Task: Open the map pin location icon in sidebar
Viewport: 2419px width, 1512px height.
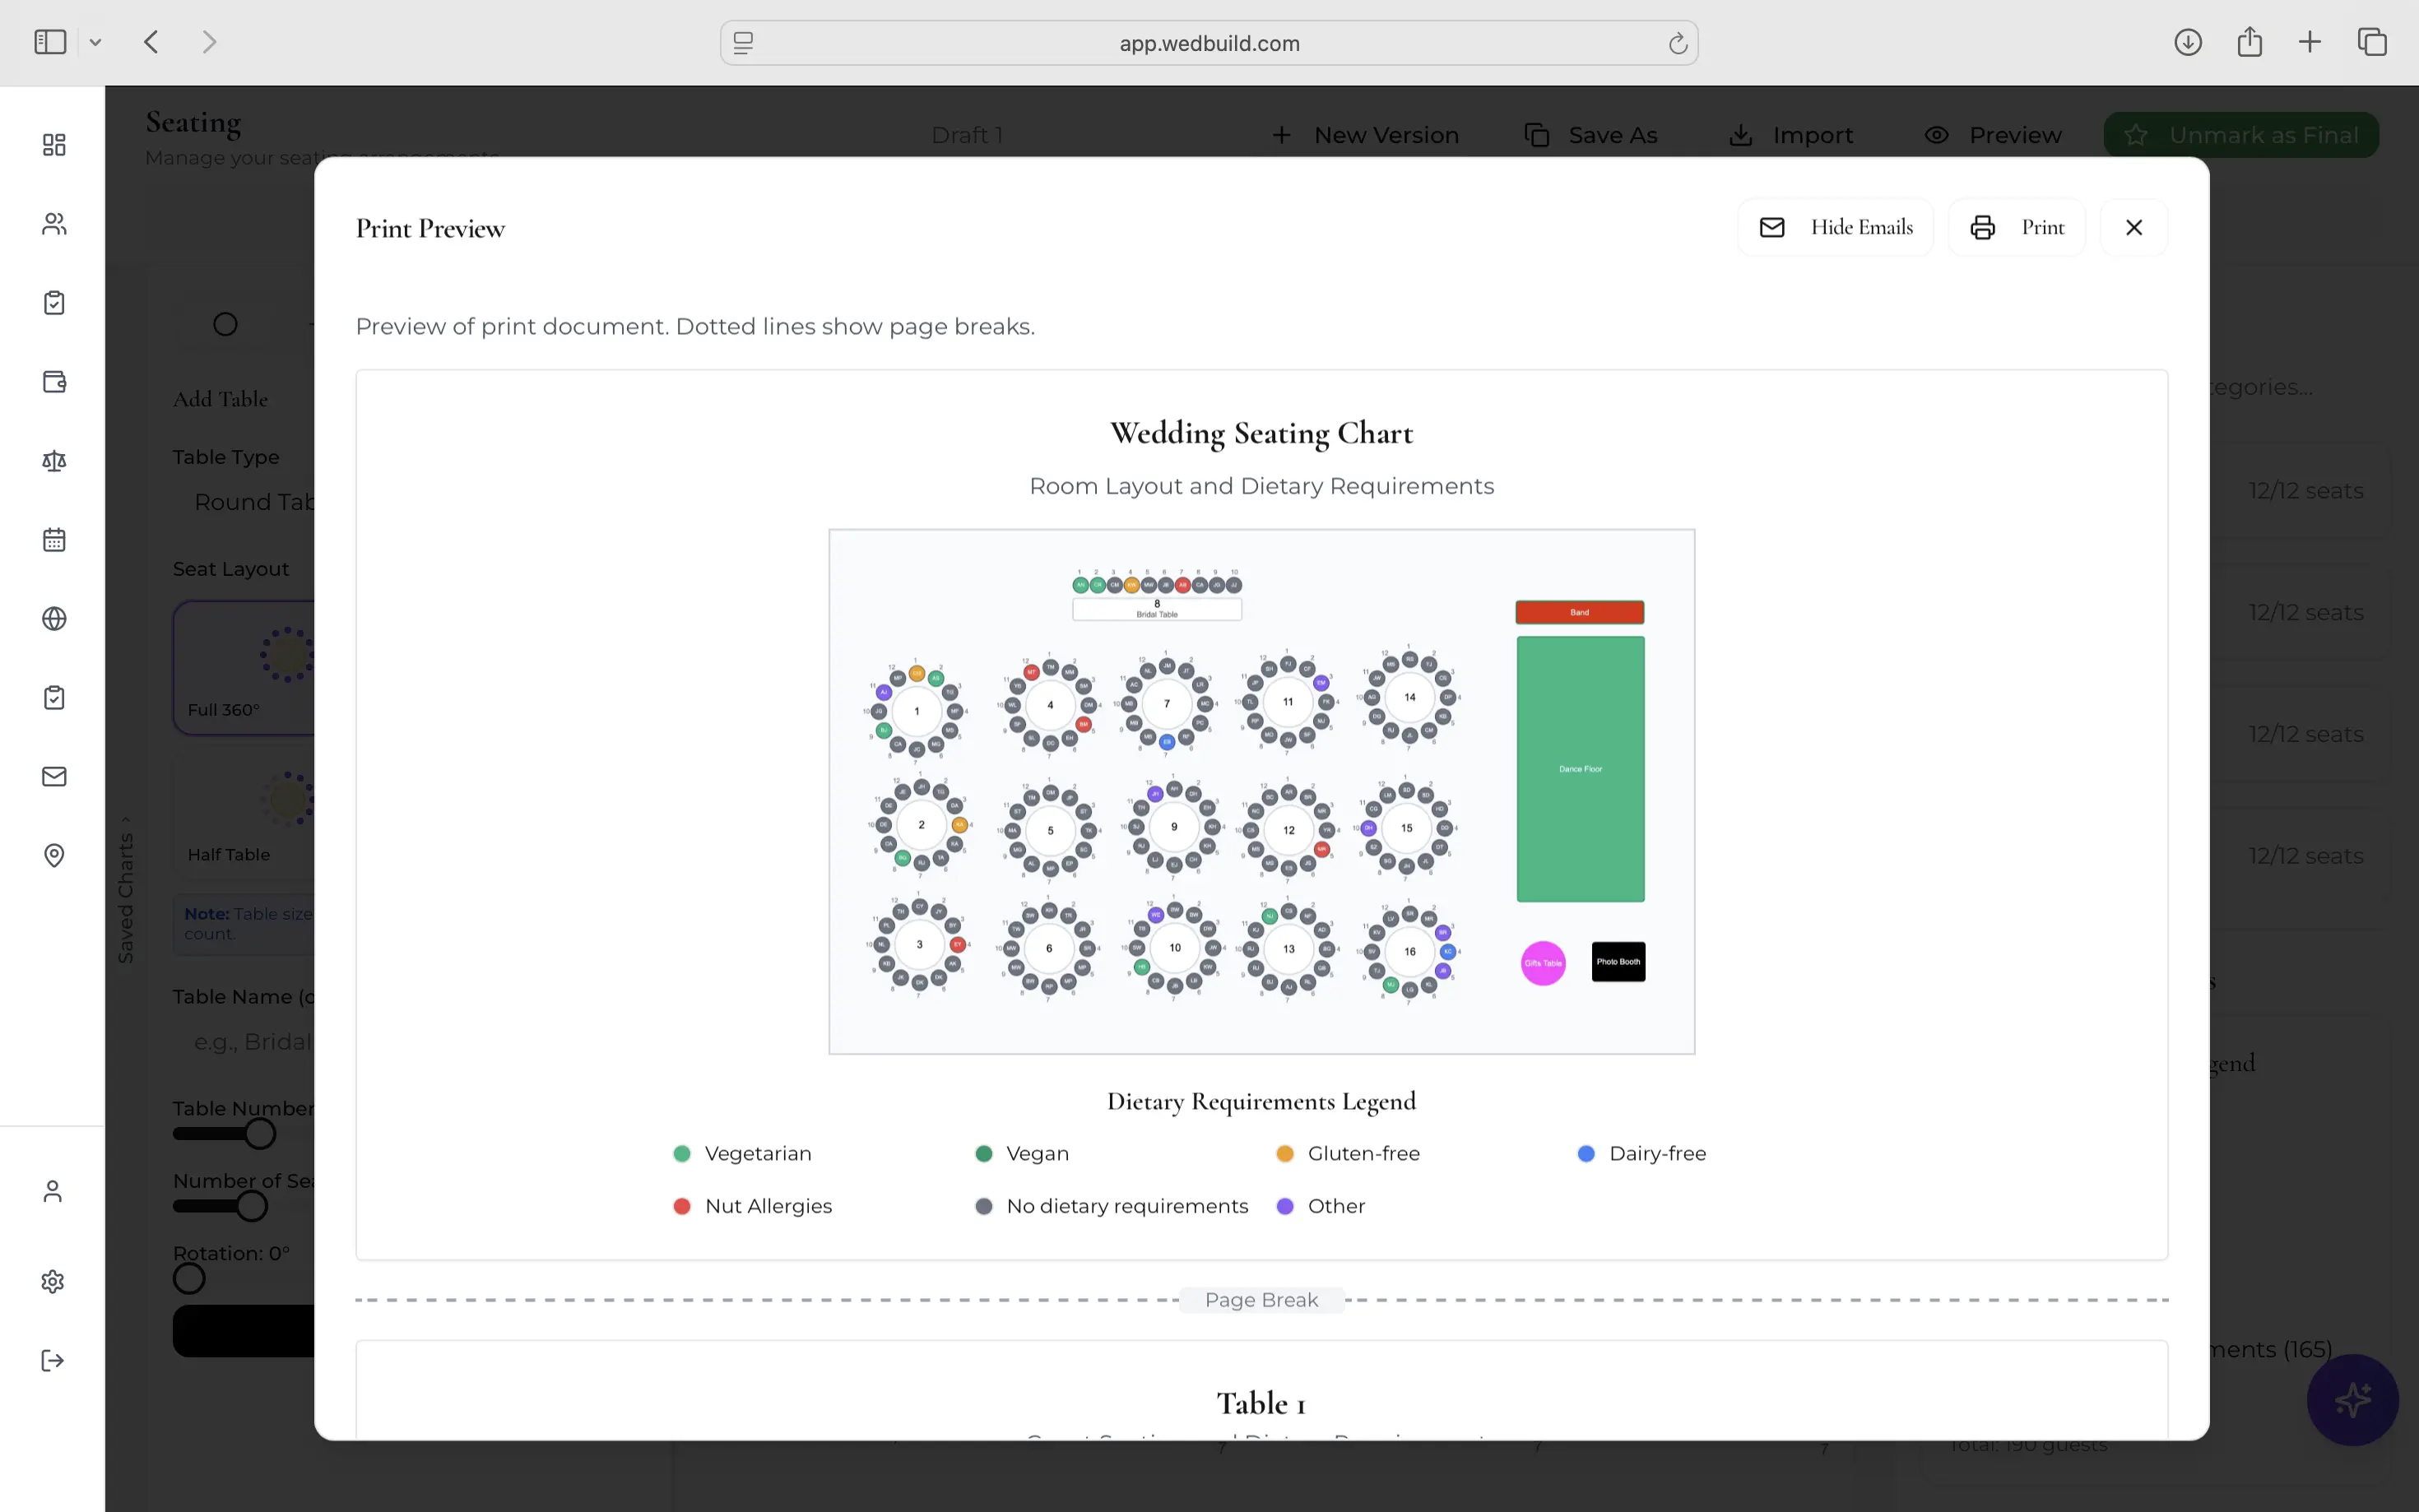Action: (54, 856)
